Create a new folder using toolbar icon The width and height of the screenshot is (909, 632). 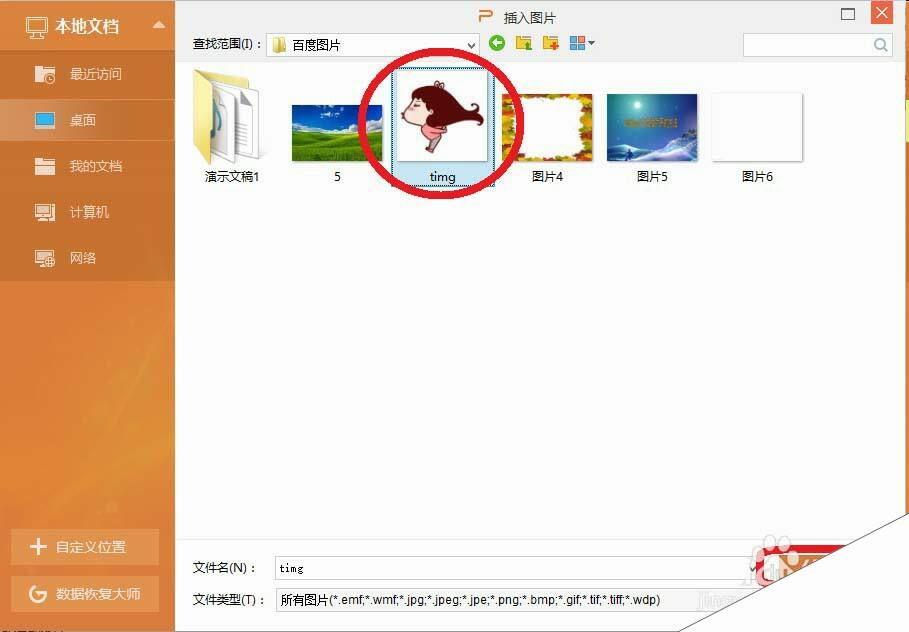549,44
